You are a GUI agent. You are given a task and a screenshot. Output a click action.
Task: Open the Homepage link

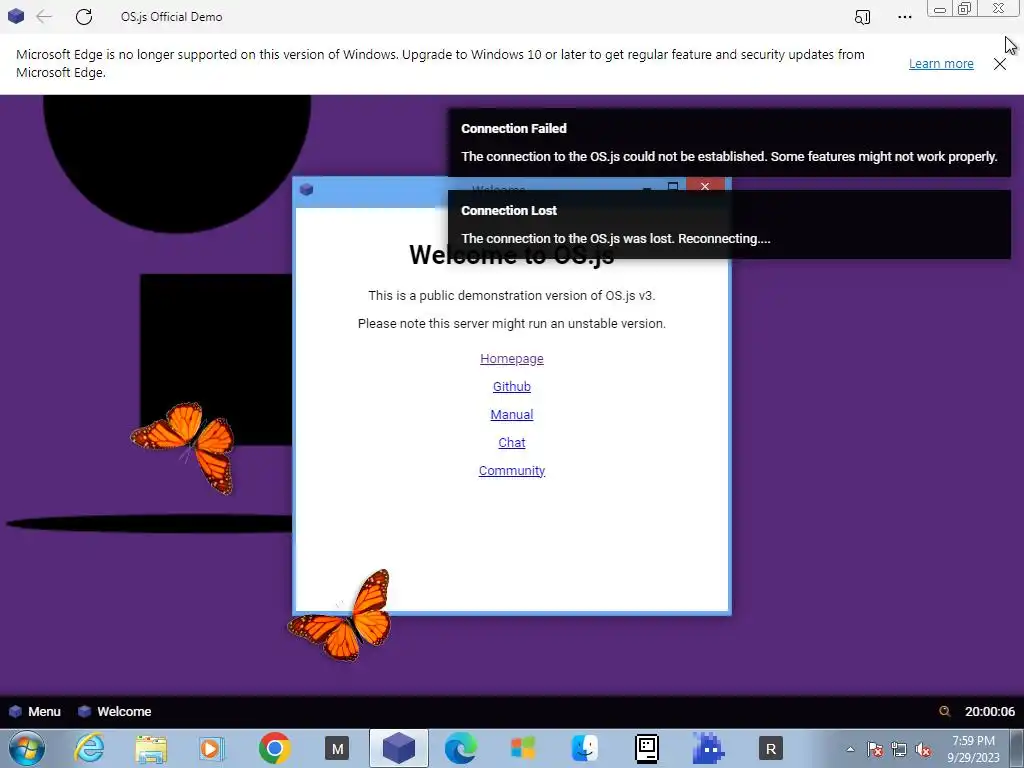click(x=512, y=359)
